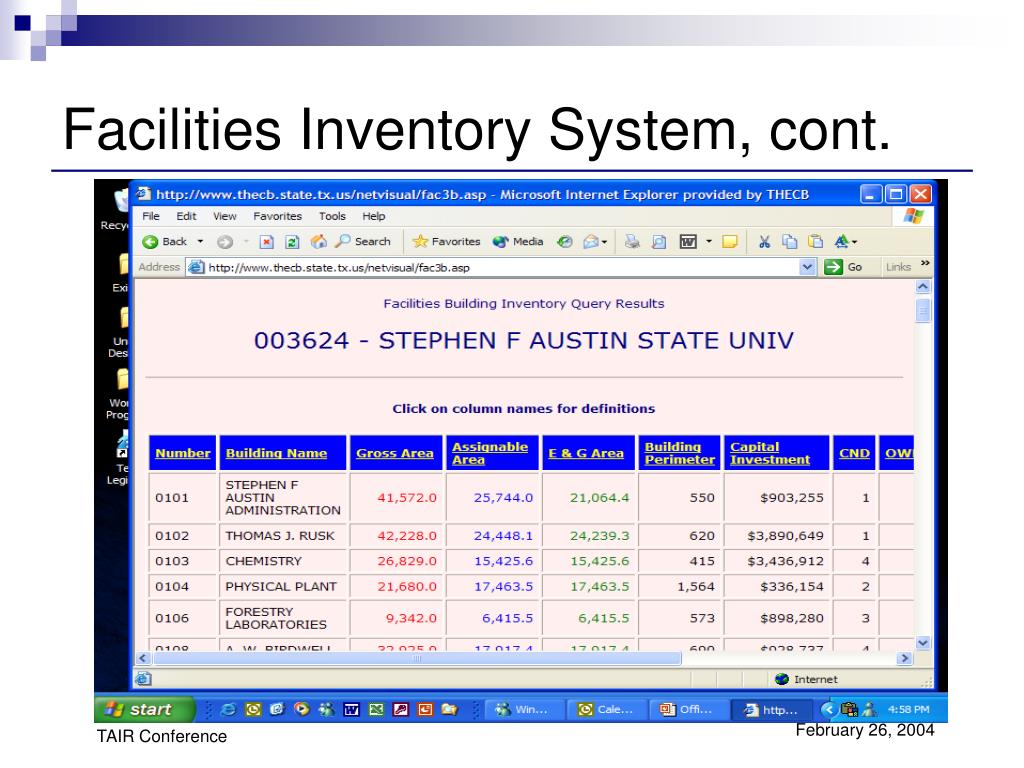Click capital investment value $3,890,649
The image size is (1024, 768).
tap(786, 536)
